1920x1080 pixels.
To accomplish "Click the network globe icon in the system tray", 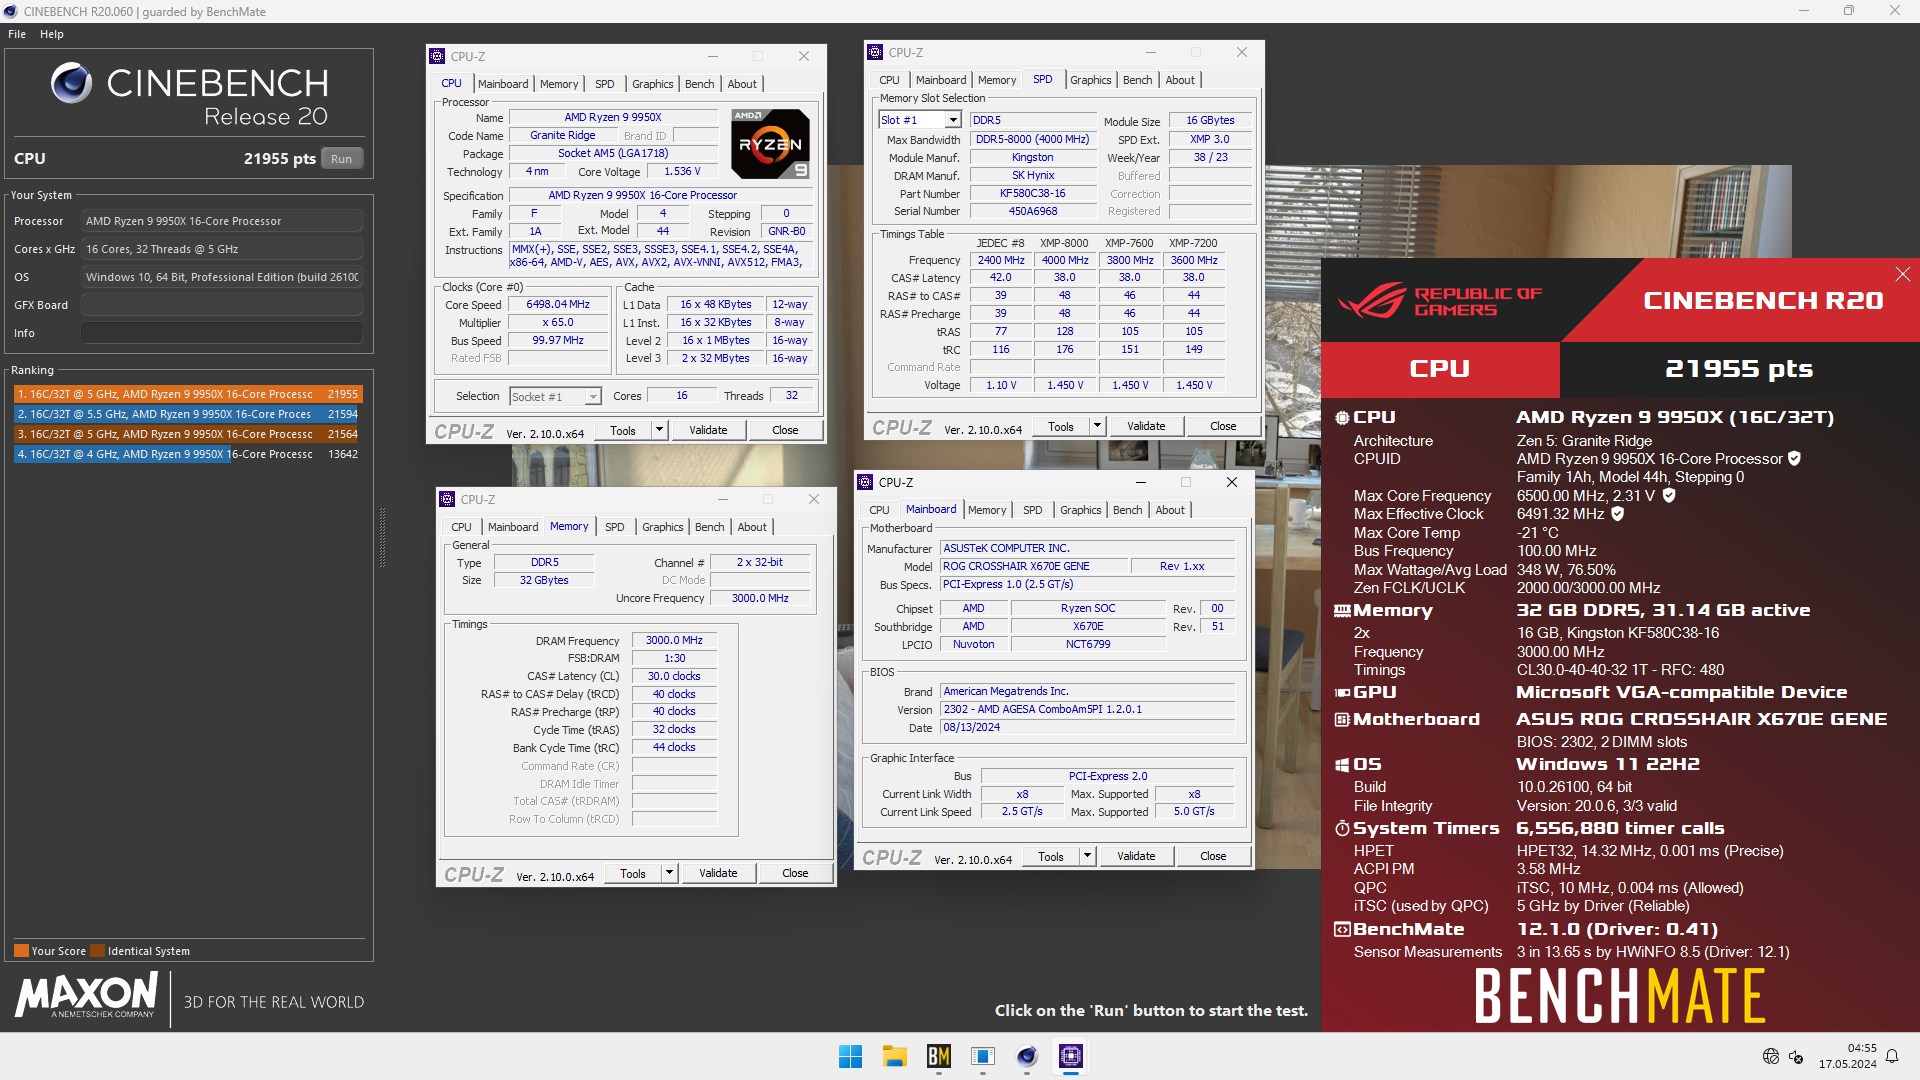I will pyautogui.click(x=1771, y=1056).
